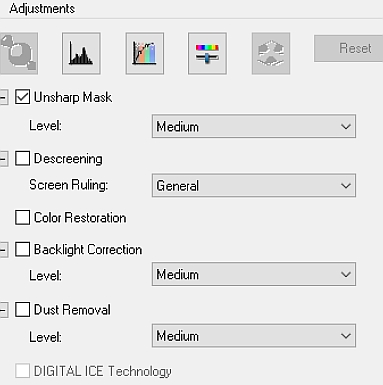The image size is (383, 385).
Task: Tick the DIGITAL ICE Technology checkbox
Action: pyautogui.click(x=22, y=371)
